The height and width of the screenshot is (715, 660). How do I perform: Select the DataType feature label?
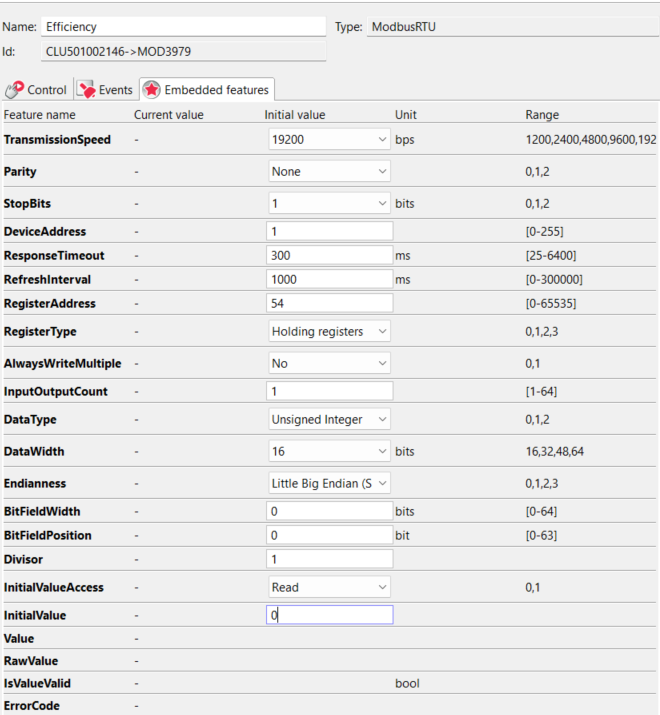point(30,420)
